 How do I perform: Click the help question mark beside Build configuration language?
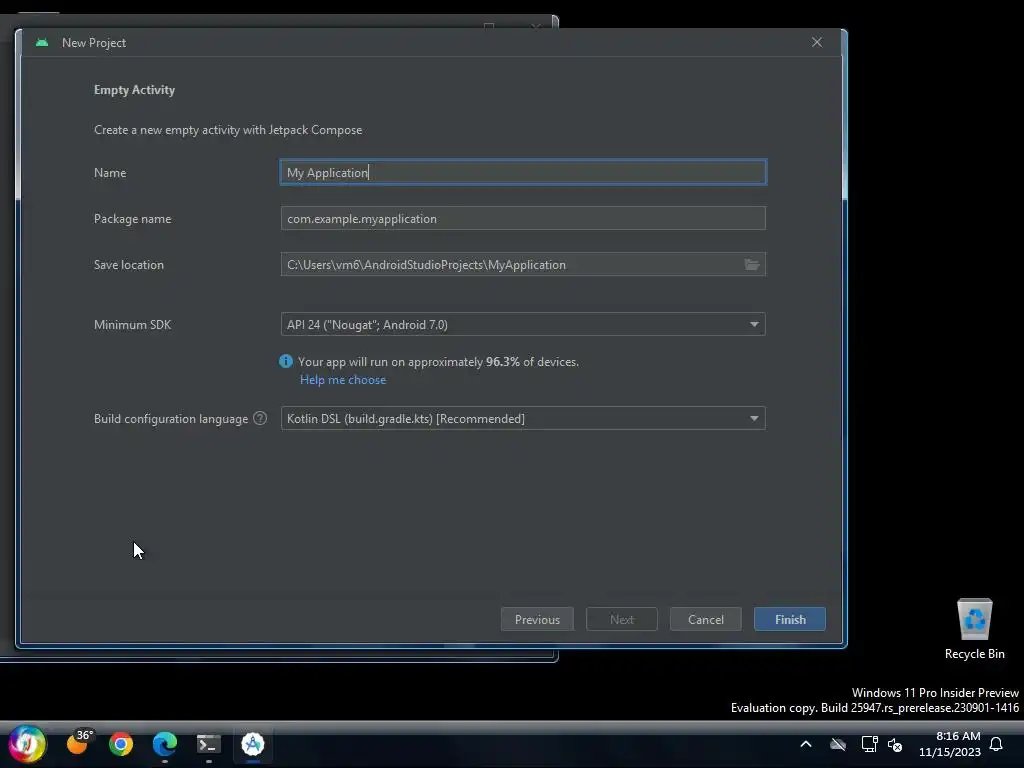pos(260,419)
